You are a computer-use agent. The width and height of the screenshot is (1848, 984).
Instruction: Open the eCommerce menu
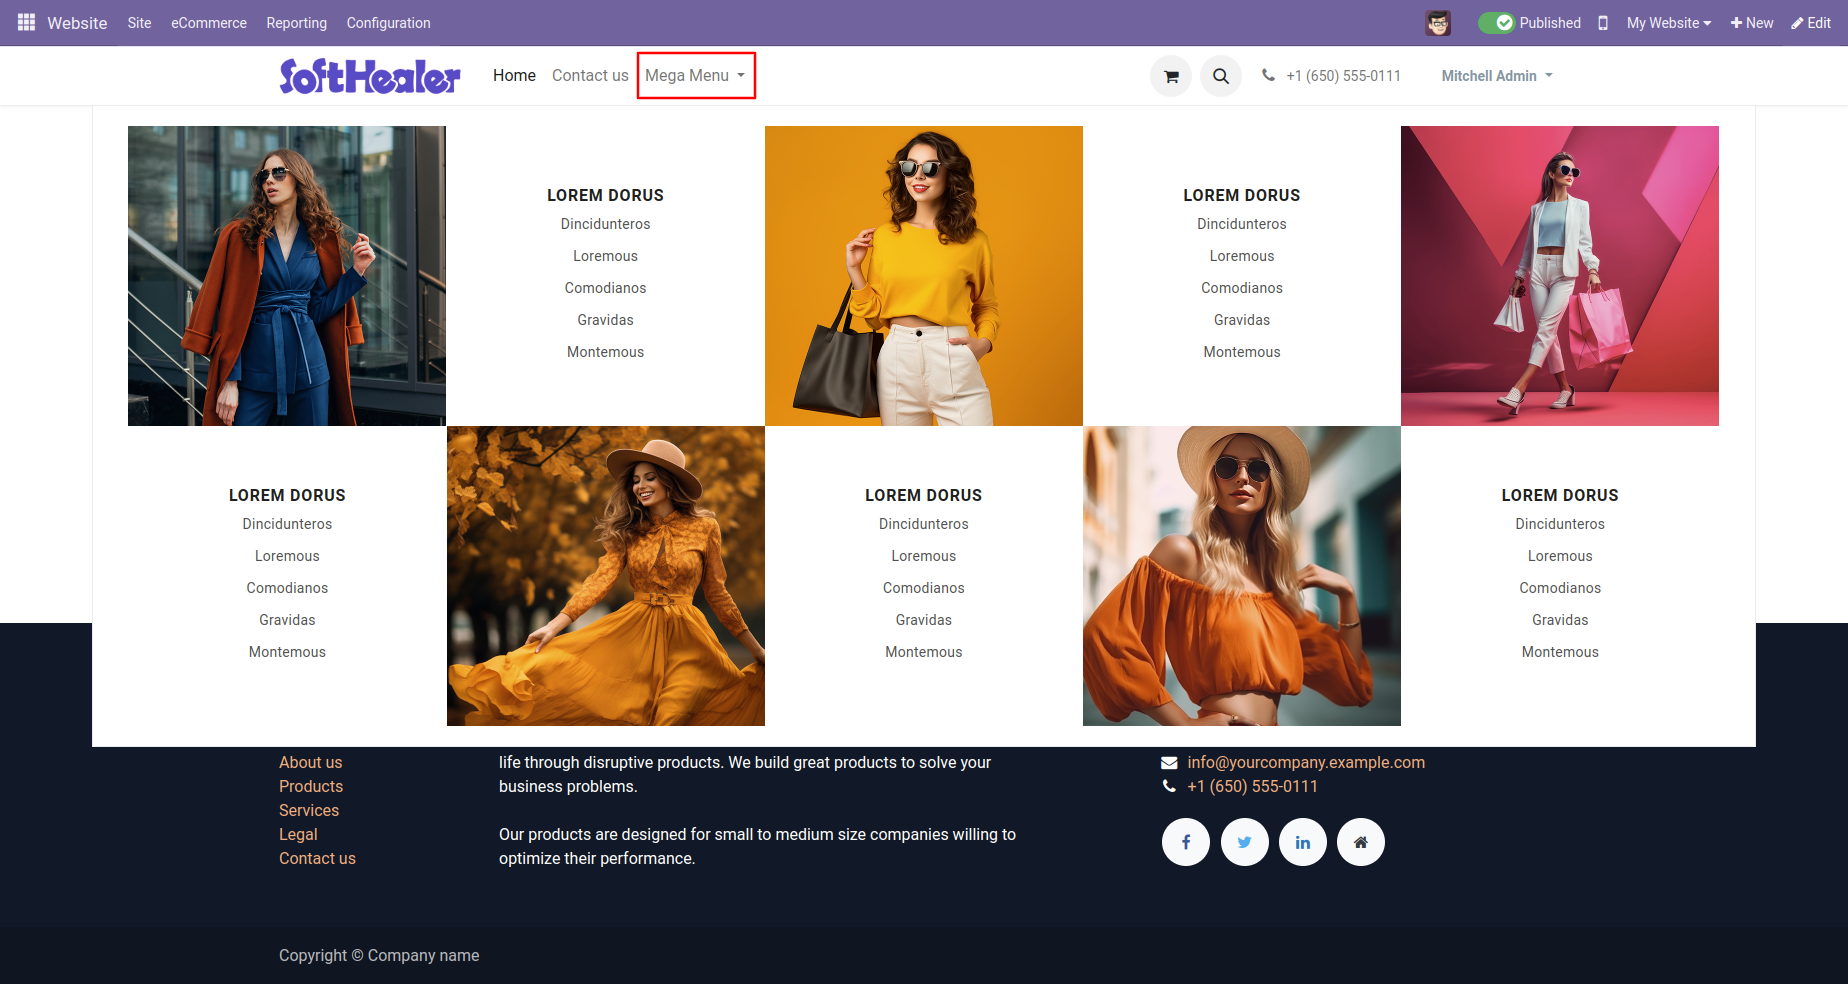209,23
